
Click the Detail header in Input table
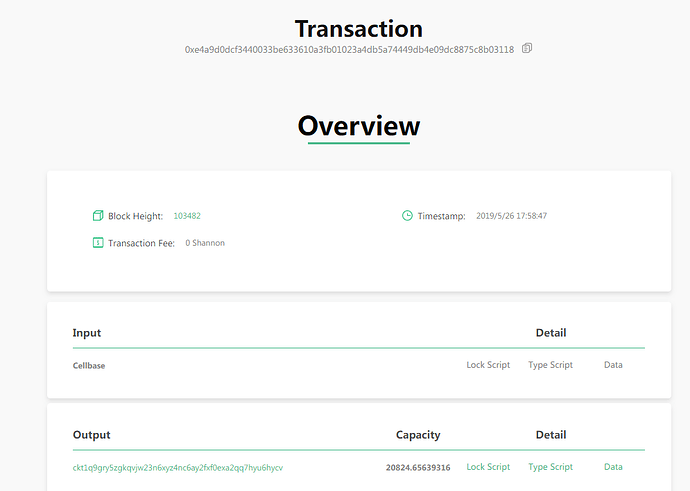[551, 333]
